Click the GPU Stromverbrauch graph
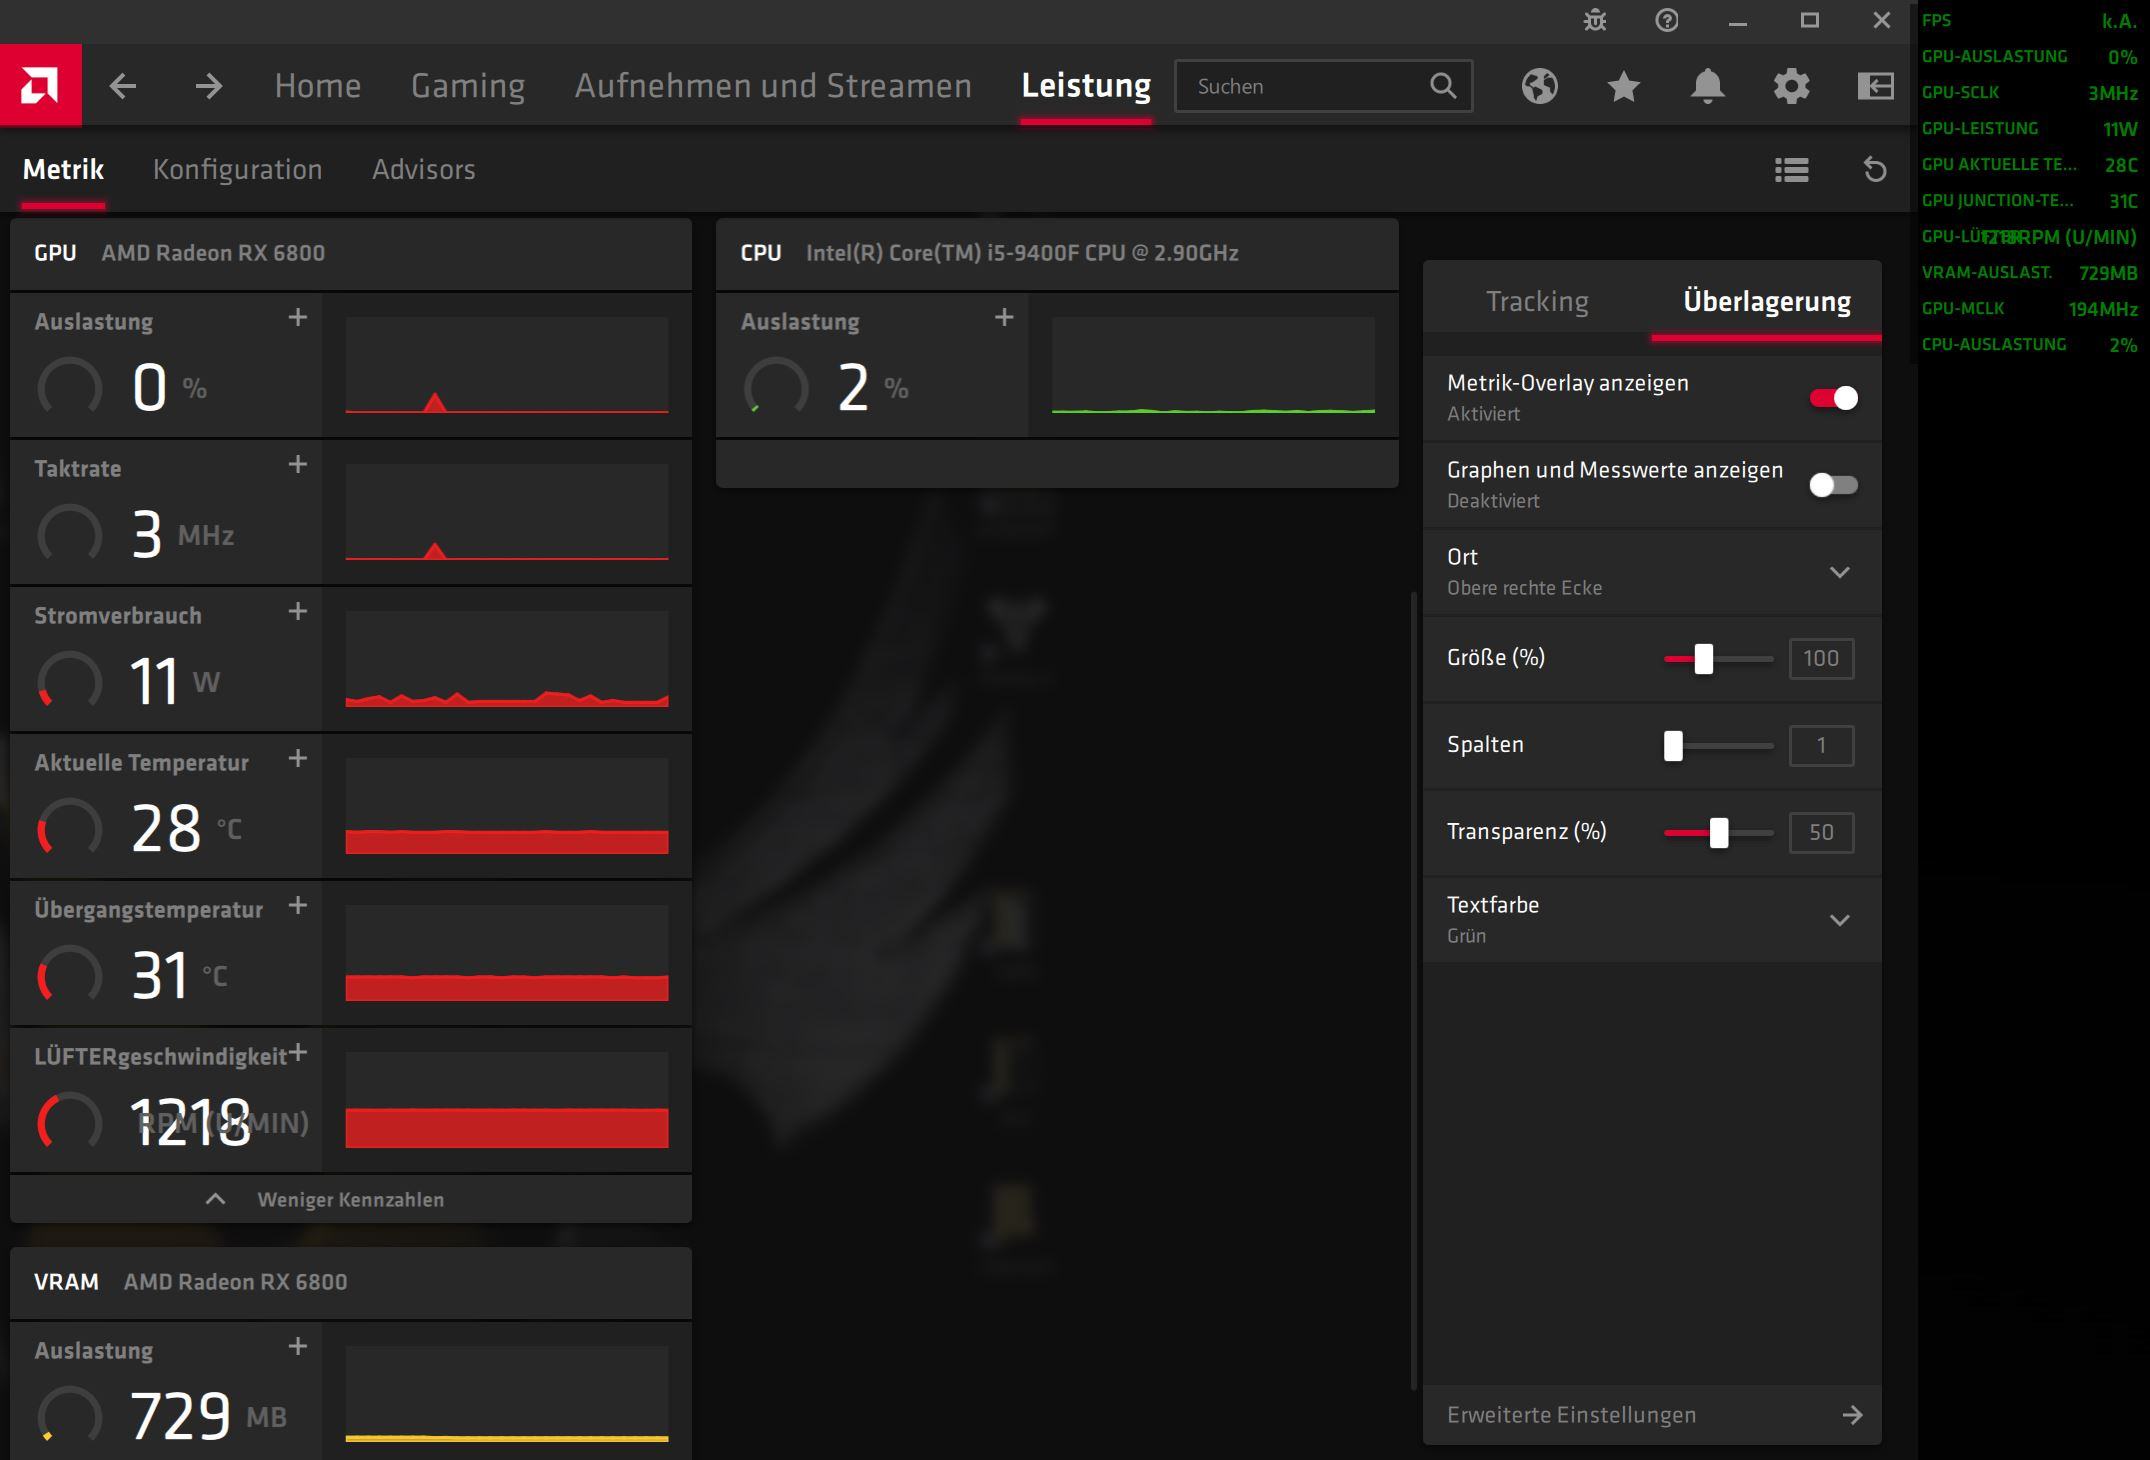This screenshot has height=1460, width=2150. click(x=507, y=659)
